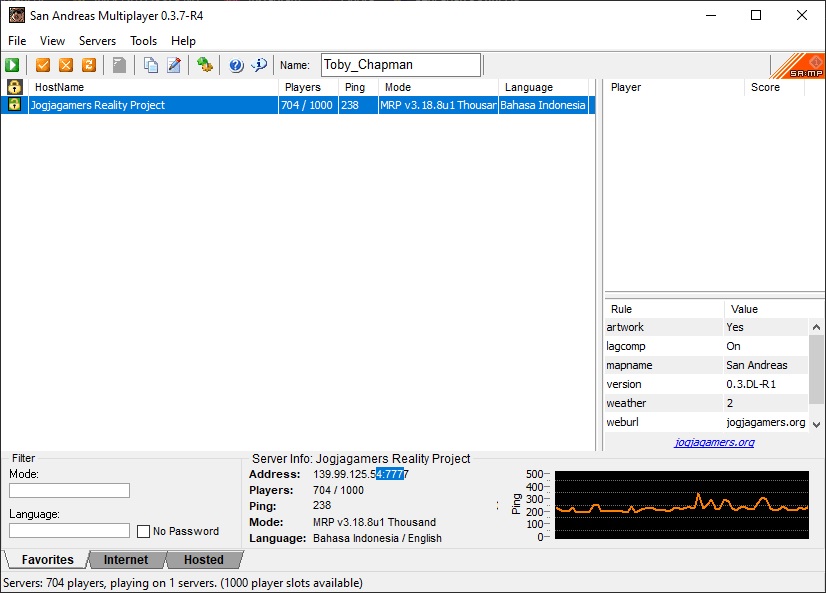Click the San Andreas mapname value
Viewport: 826px width, 593px height.
tap(756, 365)
